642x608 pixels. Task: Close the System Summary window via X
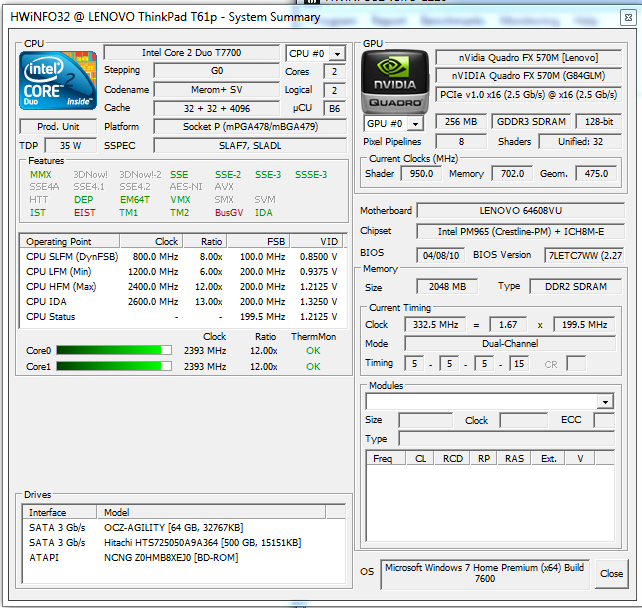point(628,18)
